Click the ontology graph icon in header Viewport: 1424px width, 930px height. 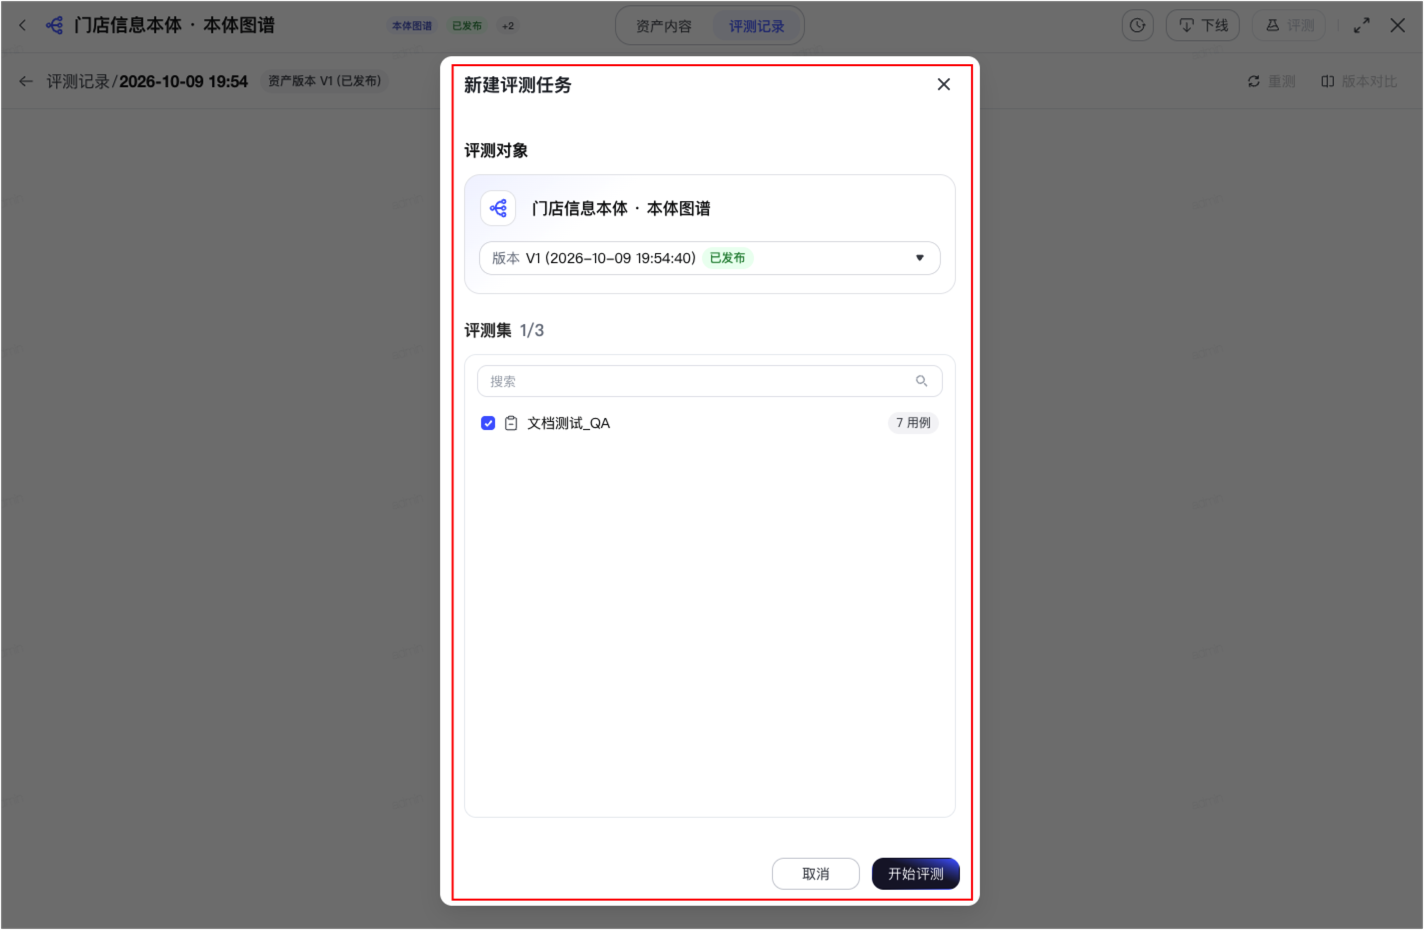point(55,25)
